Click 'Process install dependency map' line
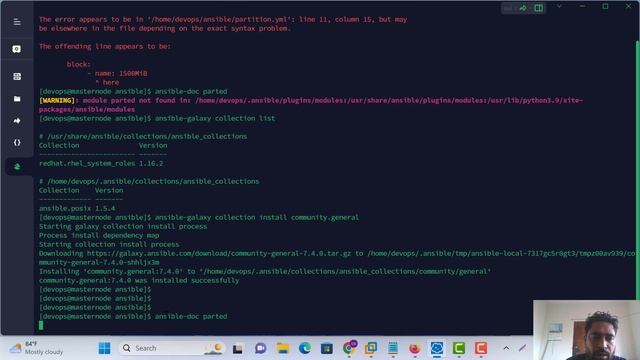 (x=99, y=236)
